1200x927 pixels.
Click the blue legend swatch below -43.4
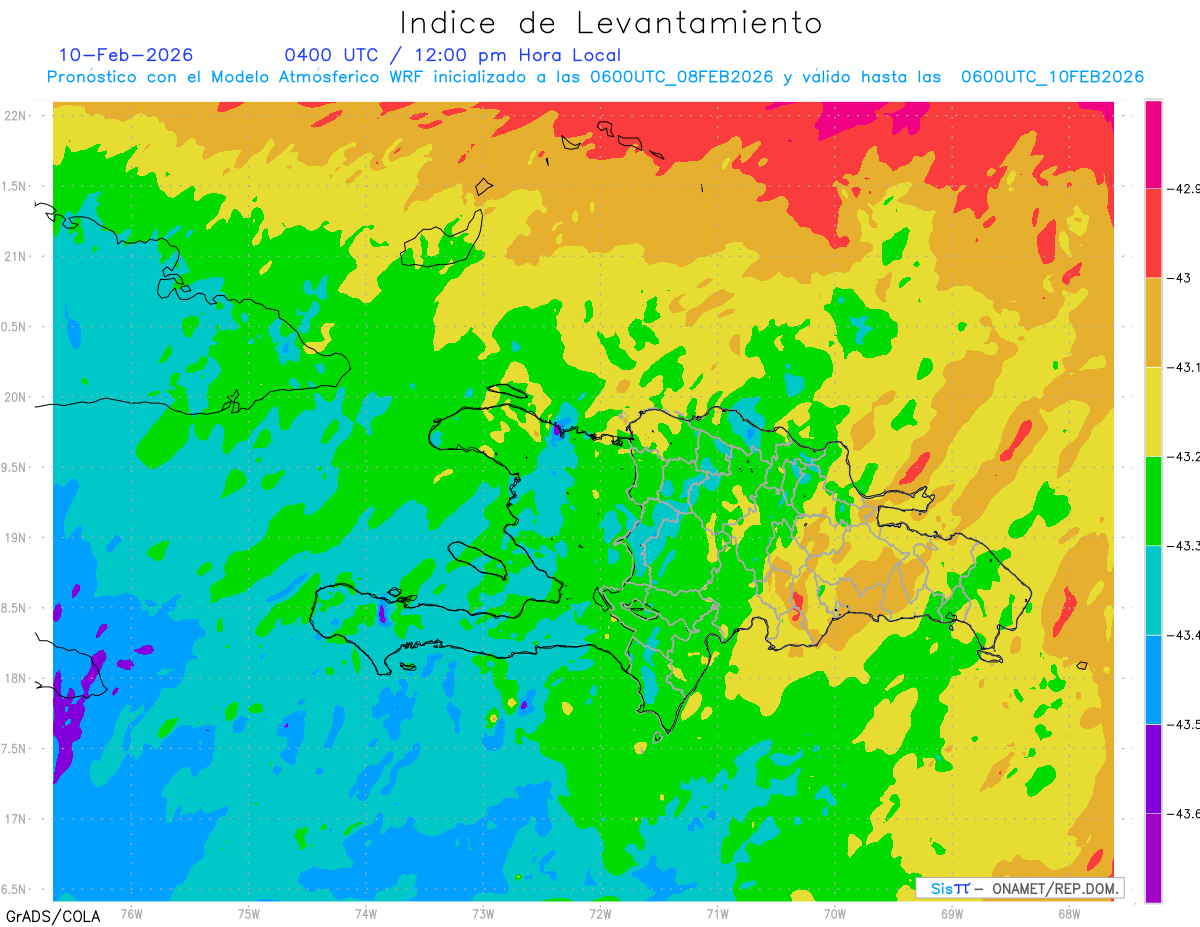click(x=1153, y=679)
